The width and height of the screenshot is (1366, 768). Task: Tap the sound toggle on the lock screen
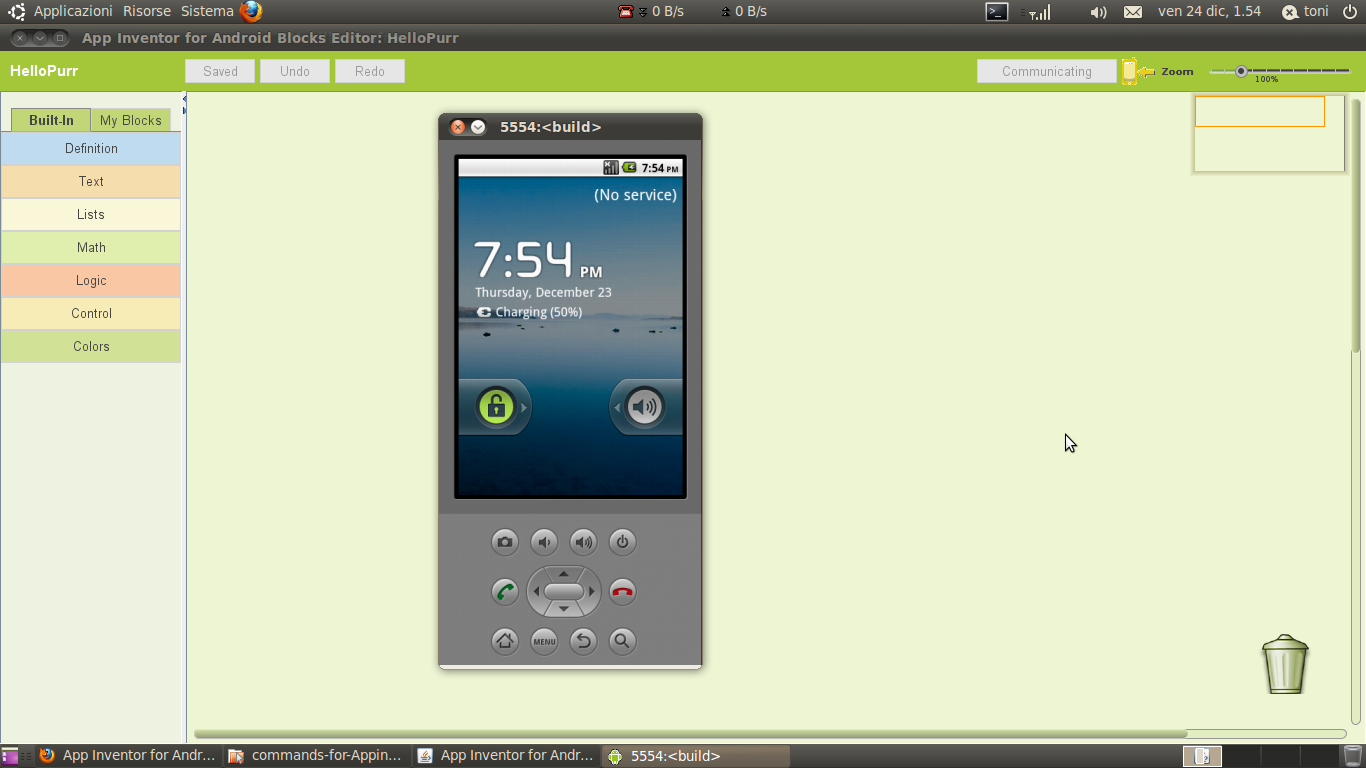pyautogui.click(x=645, y=407)
